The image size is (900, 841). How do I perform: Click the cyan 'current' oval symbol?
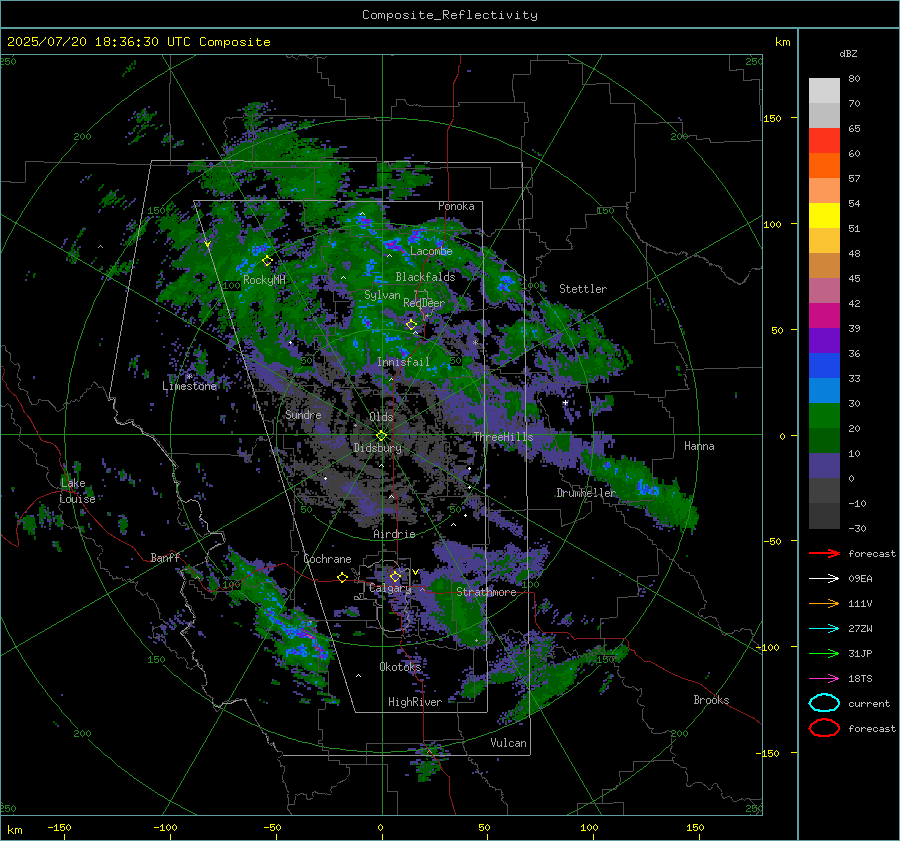click(824, 703)
